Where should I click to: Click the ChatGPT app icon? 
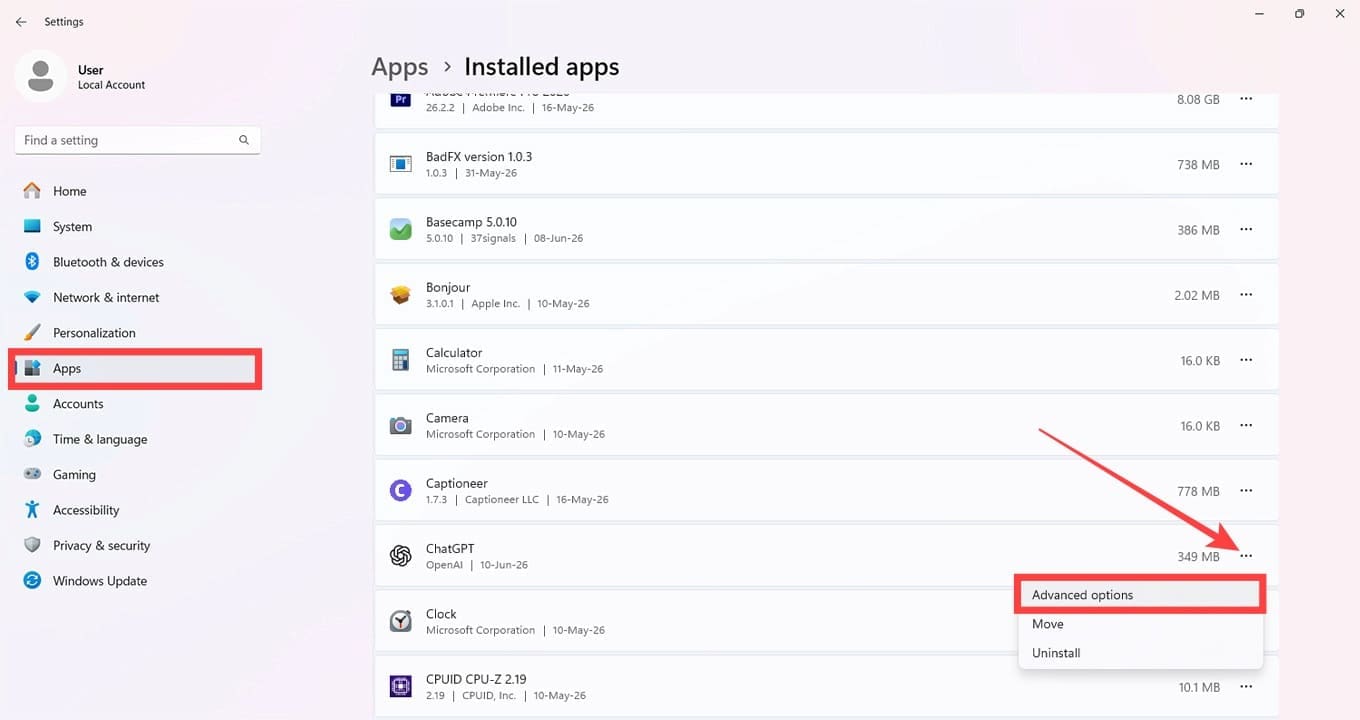(x=401, y=556)
